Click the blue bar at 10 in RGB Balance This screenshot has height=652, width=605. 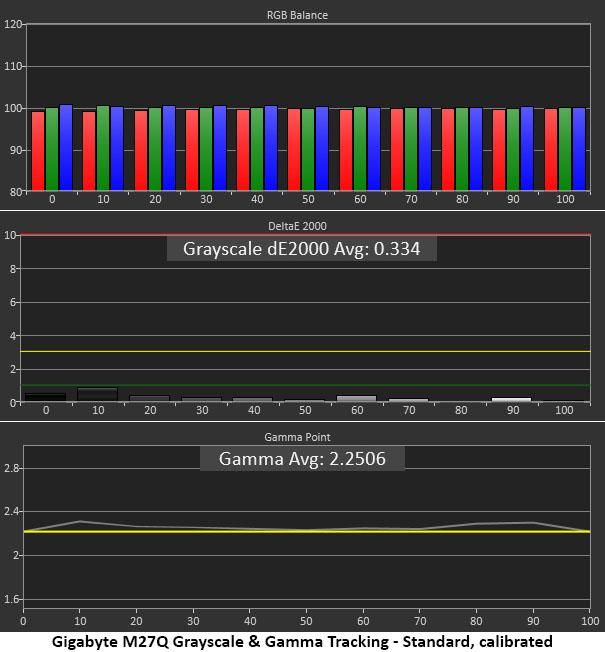(117, 149)
